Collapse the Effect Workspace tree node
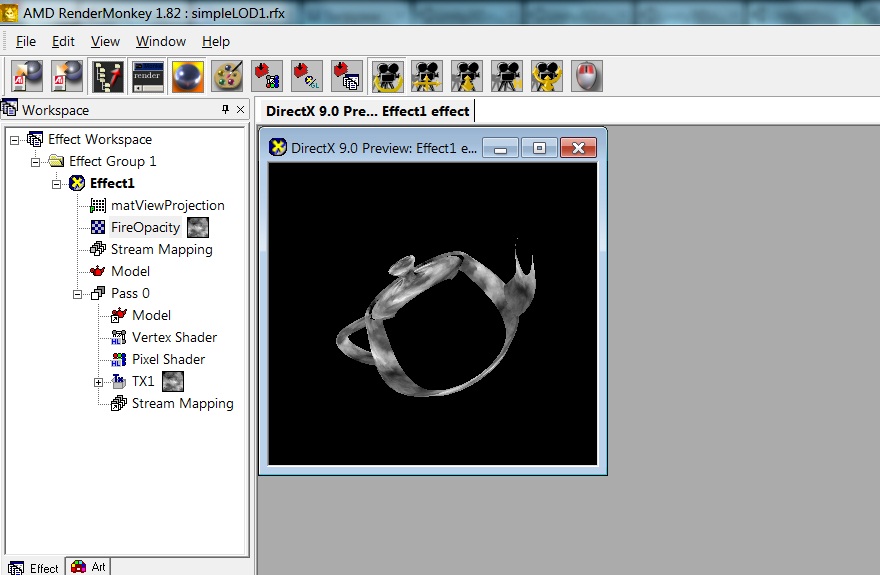 pyautogui.click(x=15, y=140)
